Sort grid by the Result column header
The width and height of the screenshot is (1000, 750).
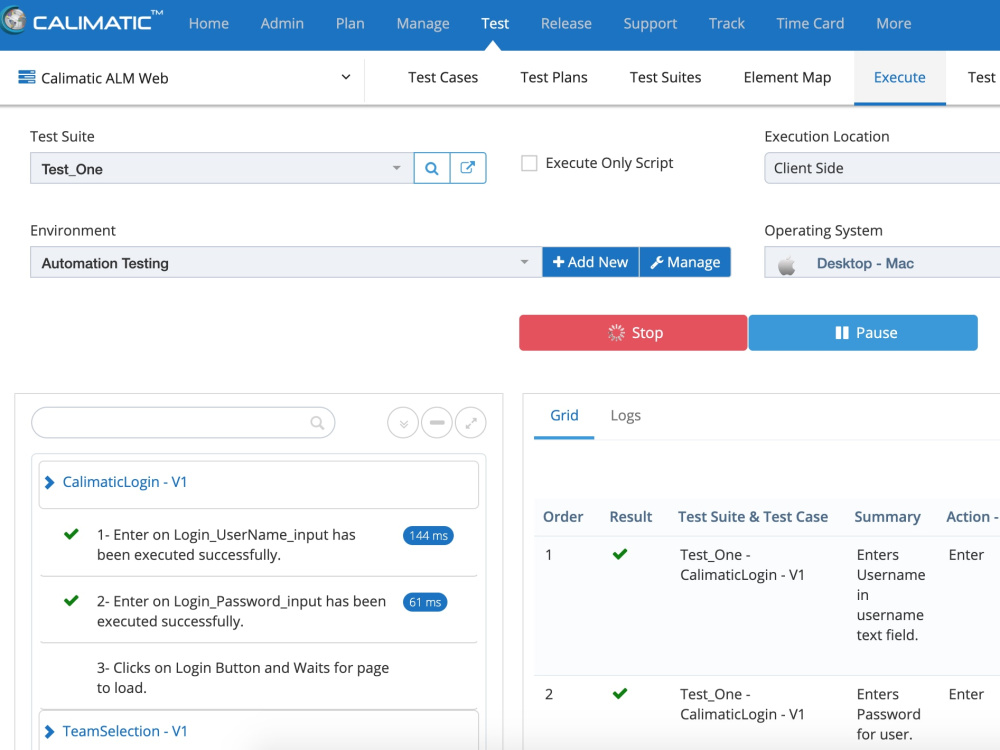point(630,517)
